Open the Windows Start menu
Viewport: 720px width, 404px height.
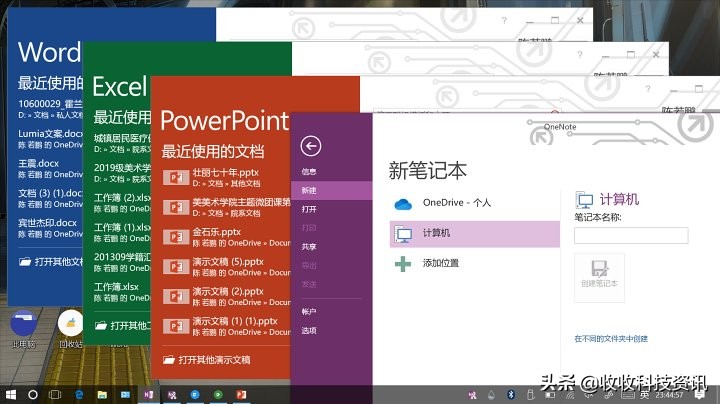10,395
